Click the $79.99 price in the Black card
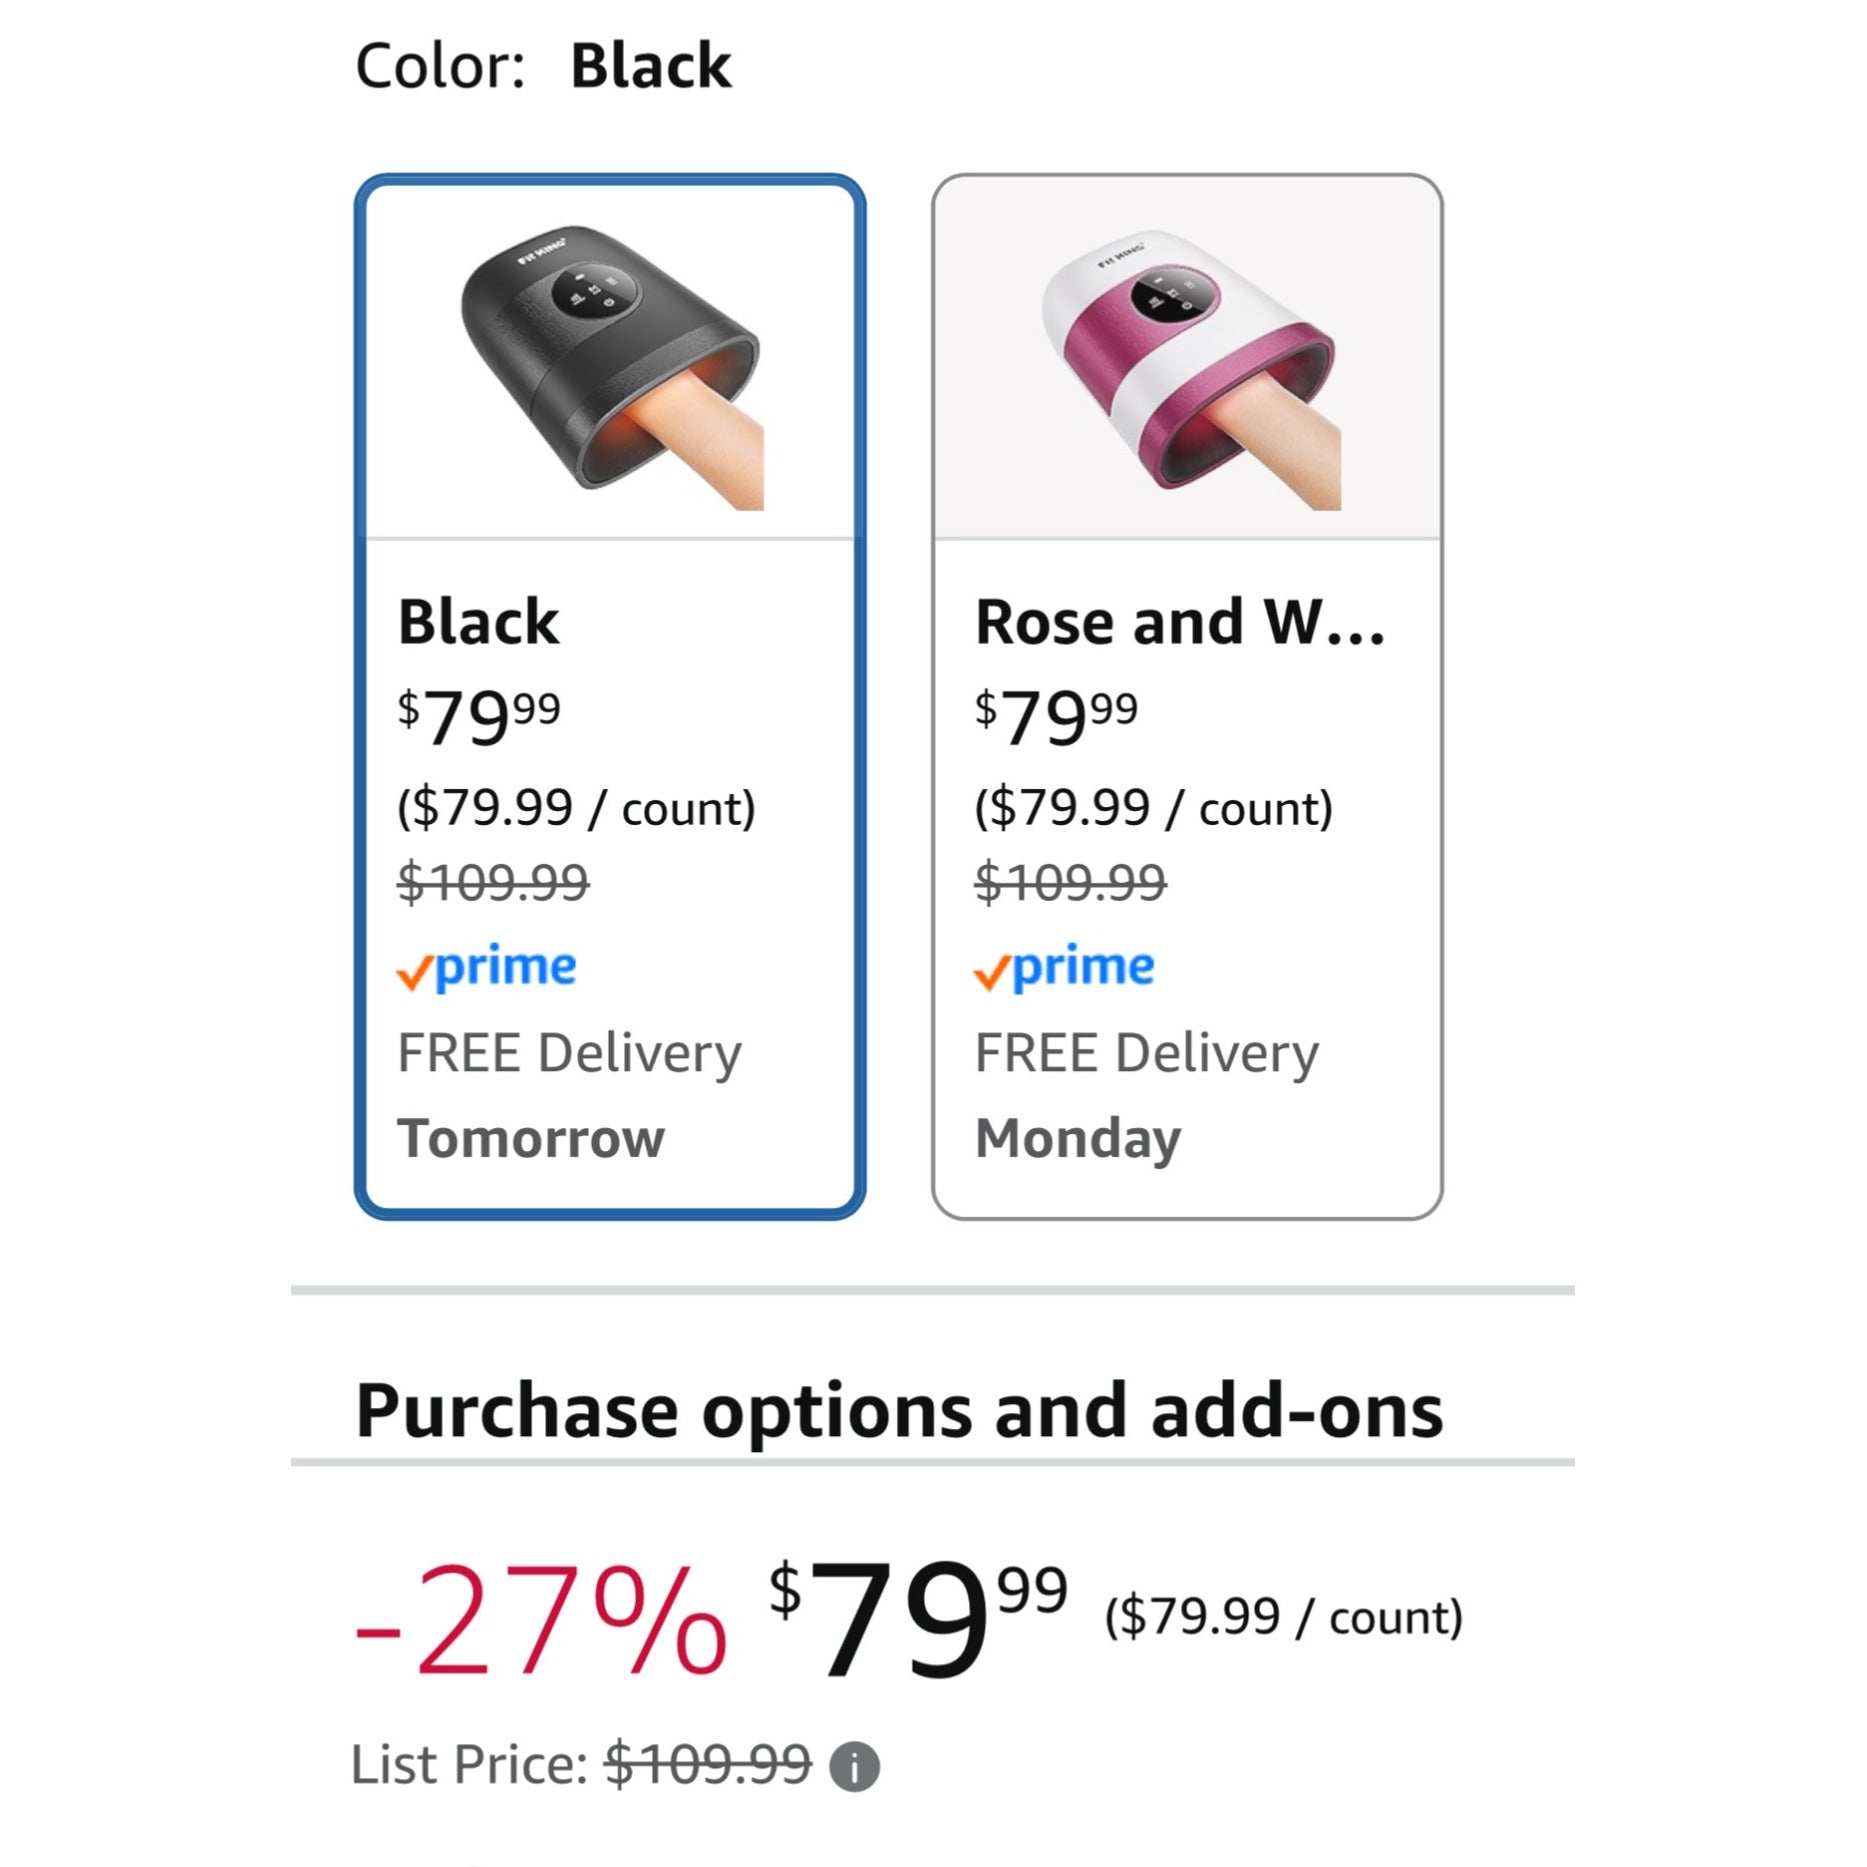This screenshot has height=1867, width=1867. coord(479,716)
